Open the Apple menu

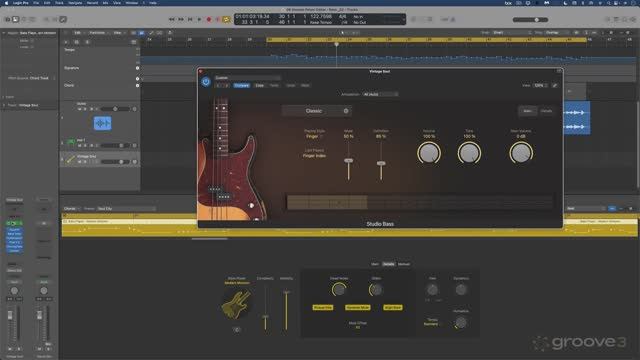pyautogui.click(x=6, y=3)
